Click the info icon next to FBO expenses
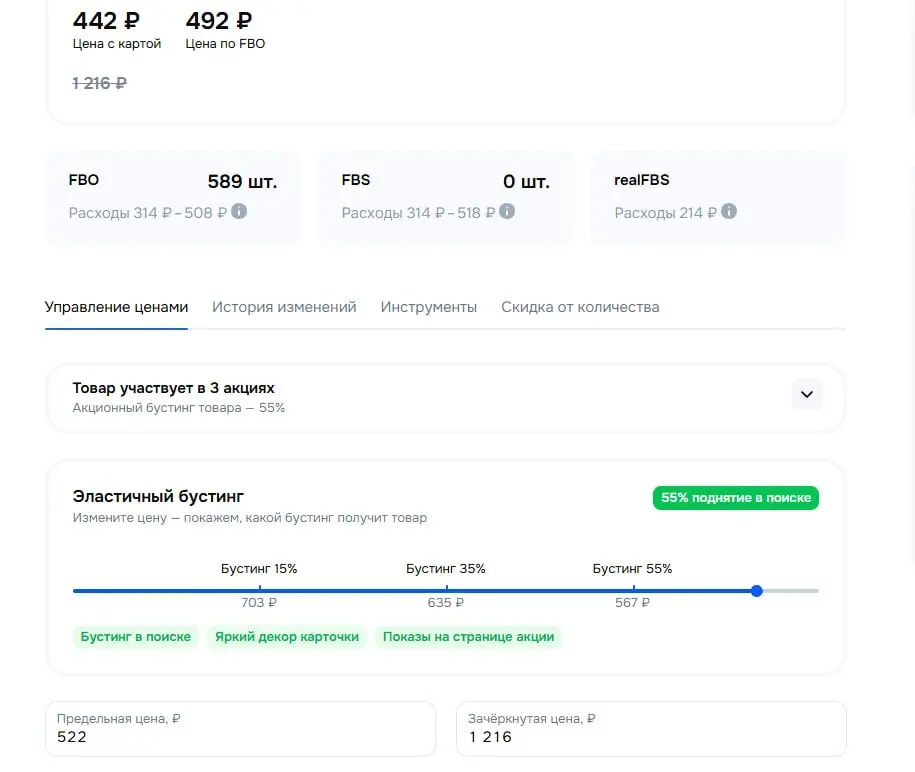915x772 pixels. [239, 211]
